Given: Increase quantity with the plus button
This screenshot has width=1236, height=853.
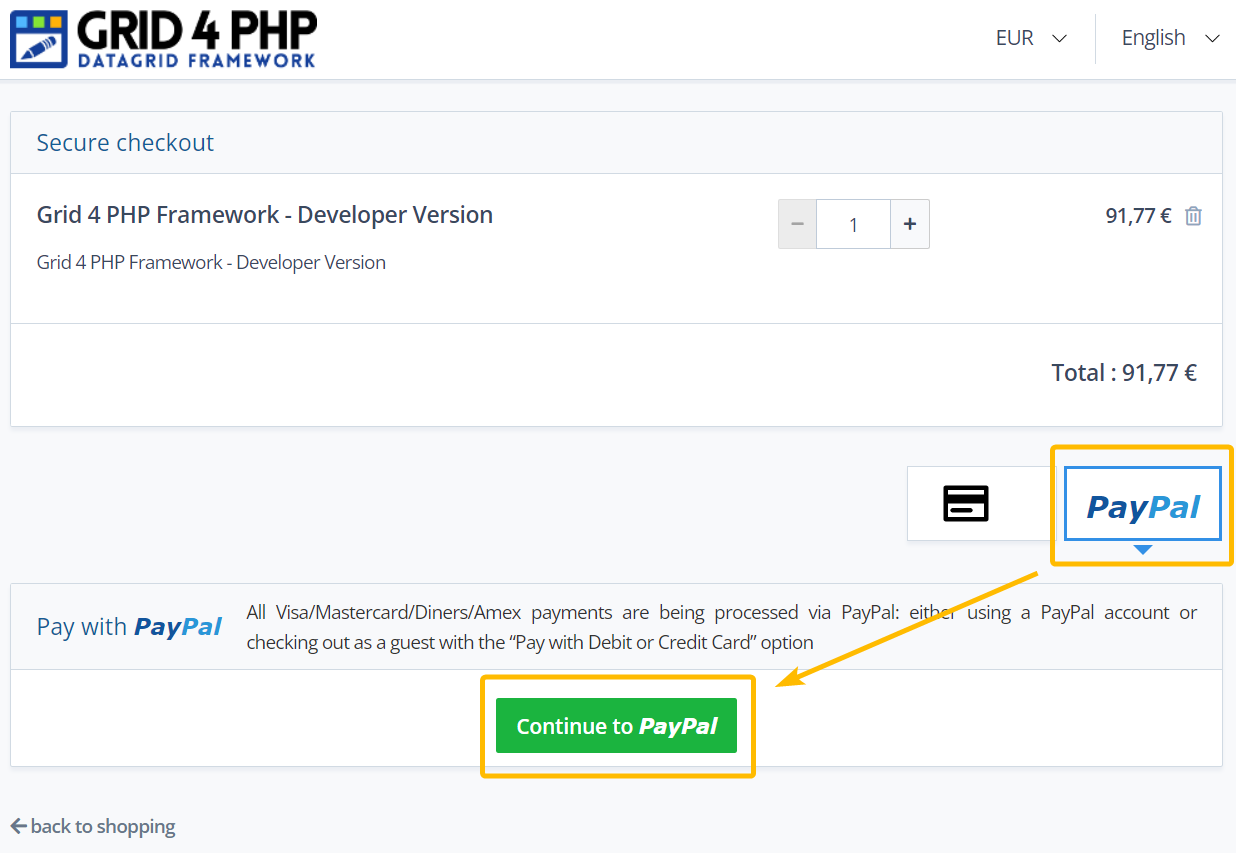Looking at the screenshot, I should point(910,224).
